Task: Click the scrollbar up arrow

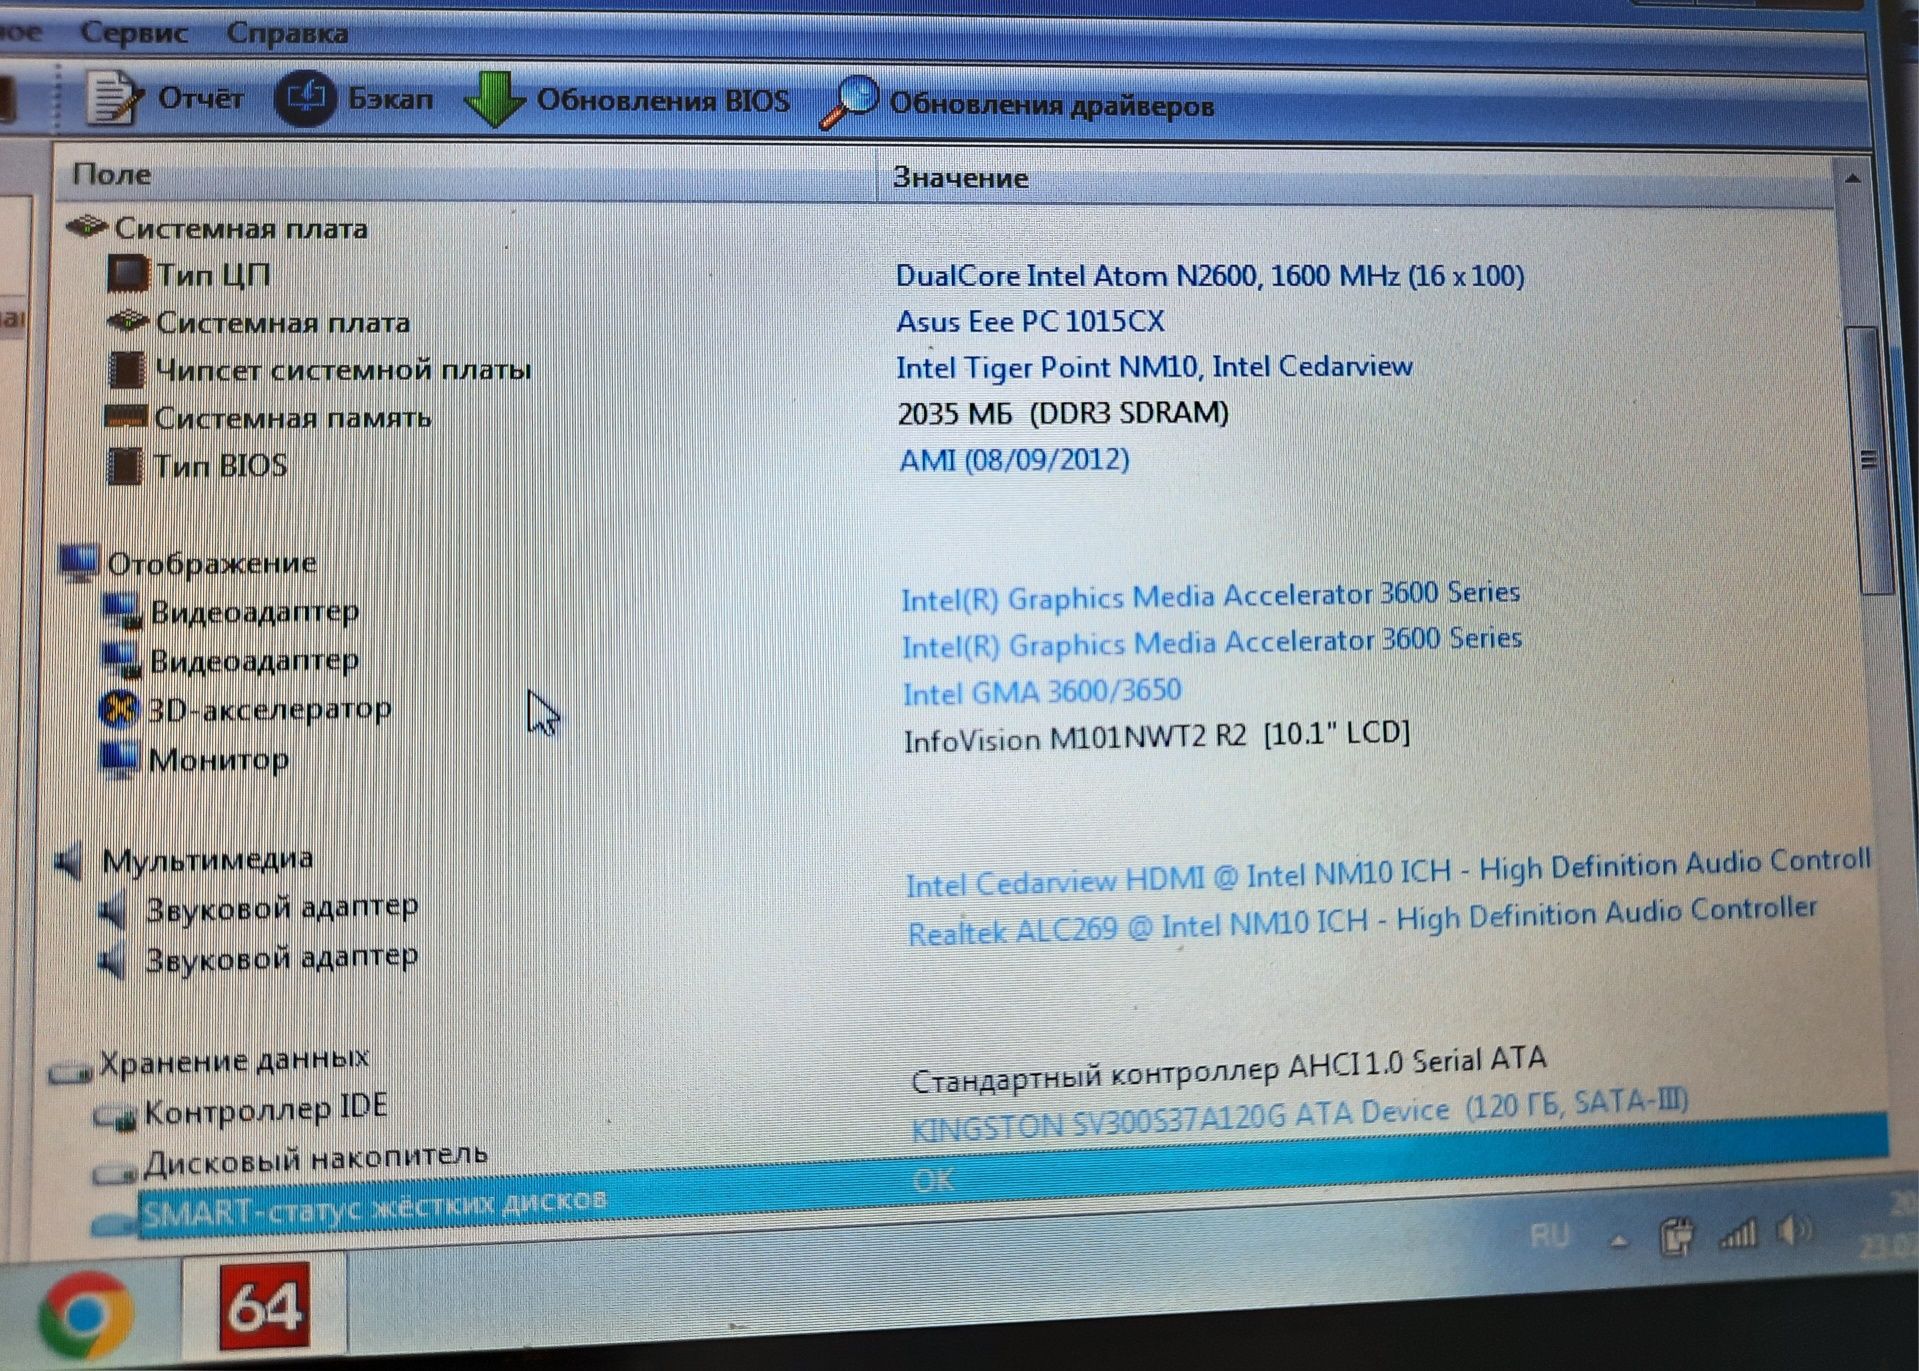Action: 1852,180
